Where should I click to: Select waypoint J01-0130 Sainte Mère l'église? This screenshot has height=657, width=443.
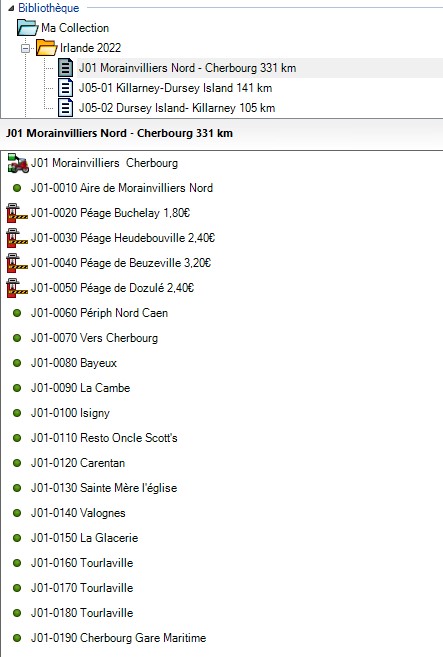click(104, 488)
